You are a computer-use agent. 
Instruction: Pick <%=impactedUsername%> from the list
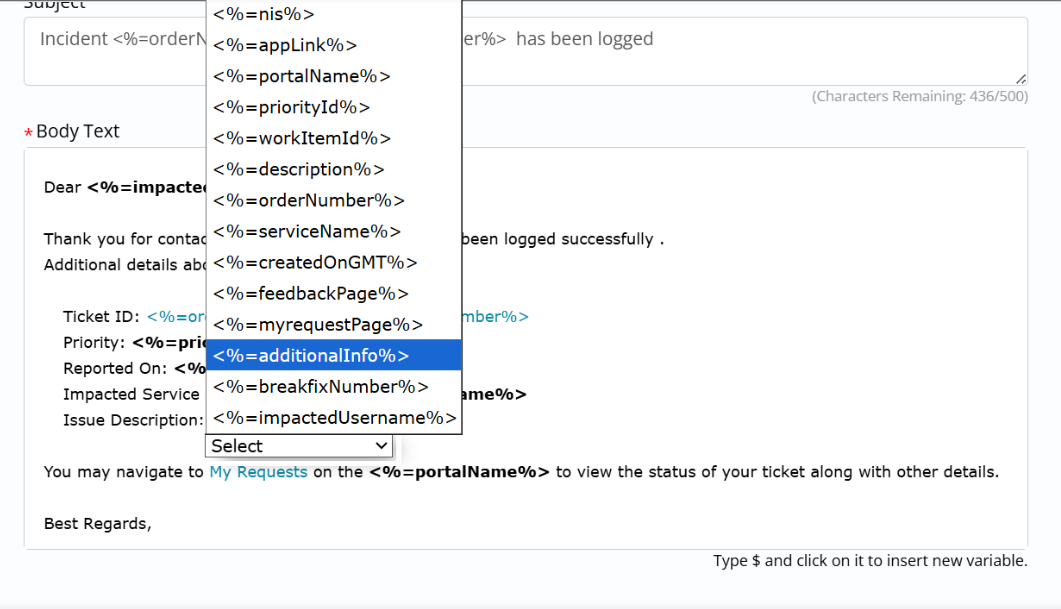tap(335, 418)
